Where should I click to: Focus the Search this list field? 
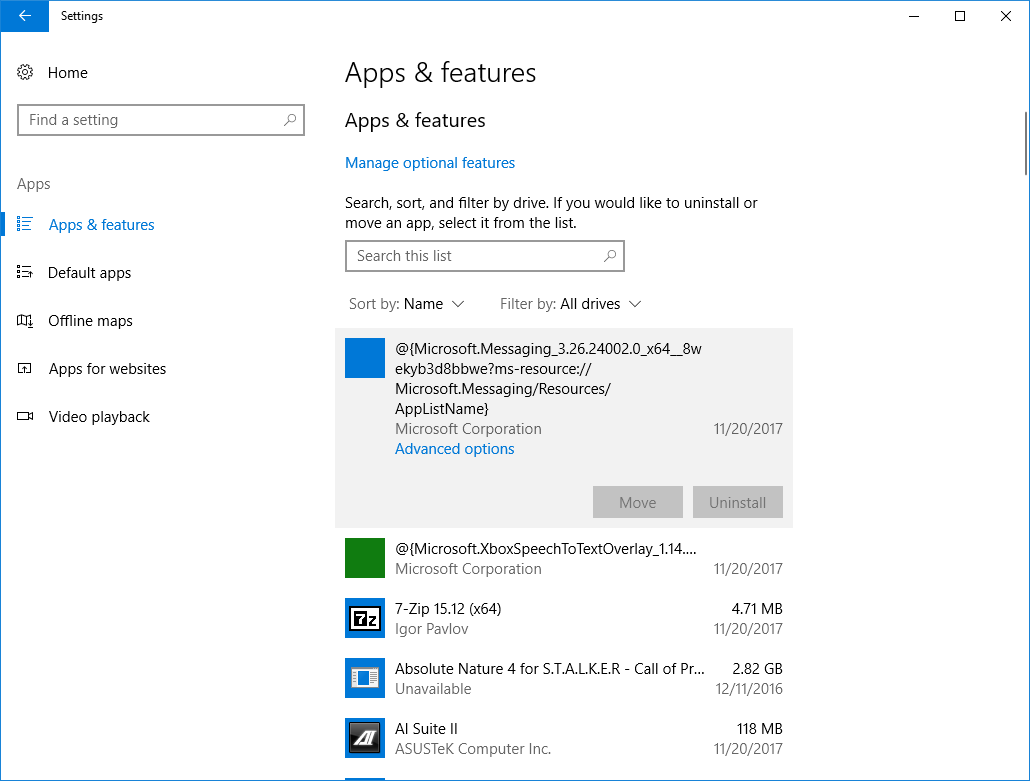point(485,256)
